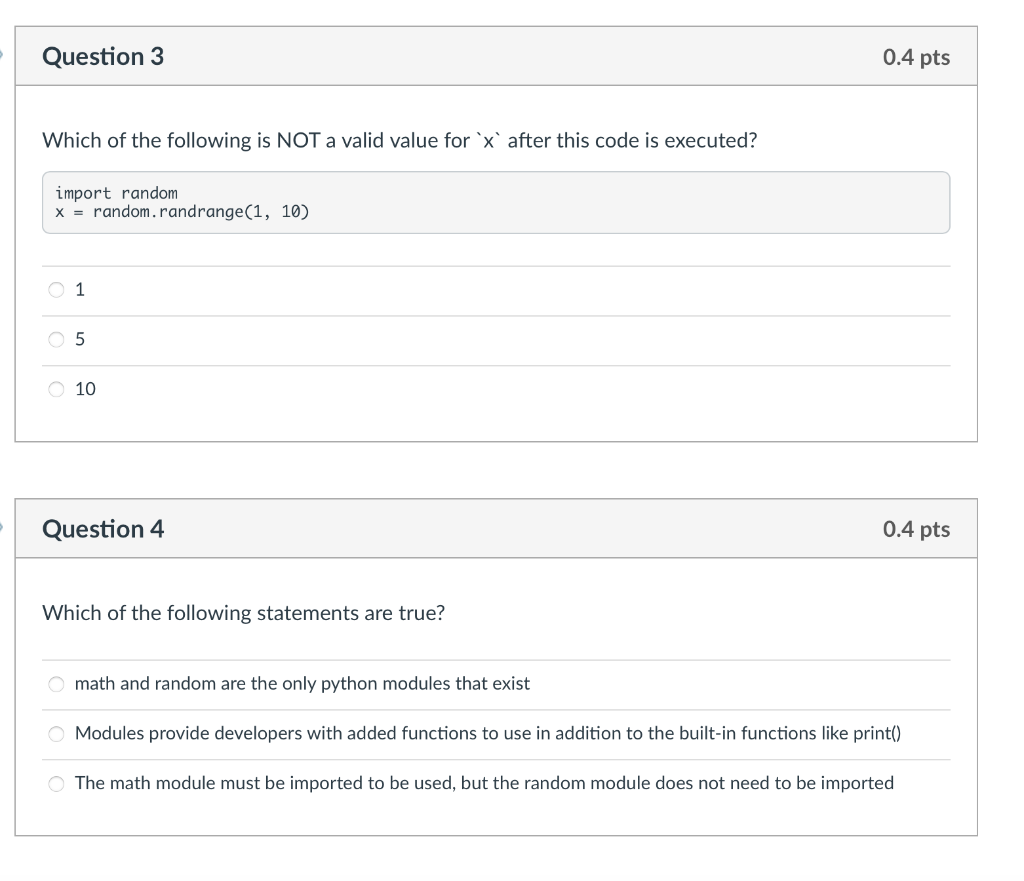The image size is (1024, 881).
Task: Choose radio for 'Modules provide developers' statement
Action: coord(57,734)
